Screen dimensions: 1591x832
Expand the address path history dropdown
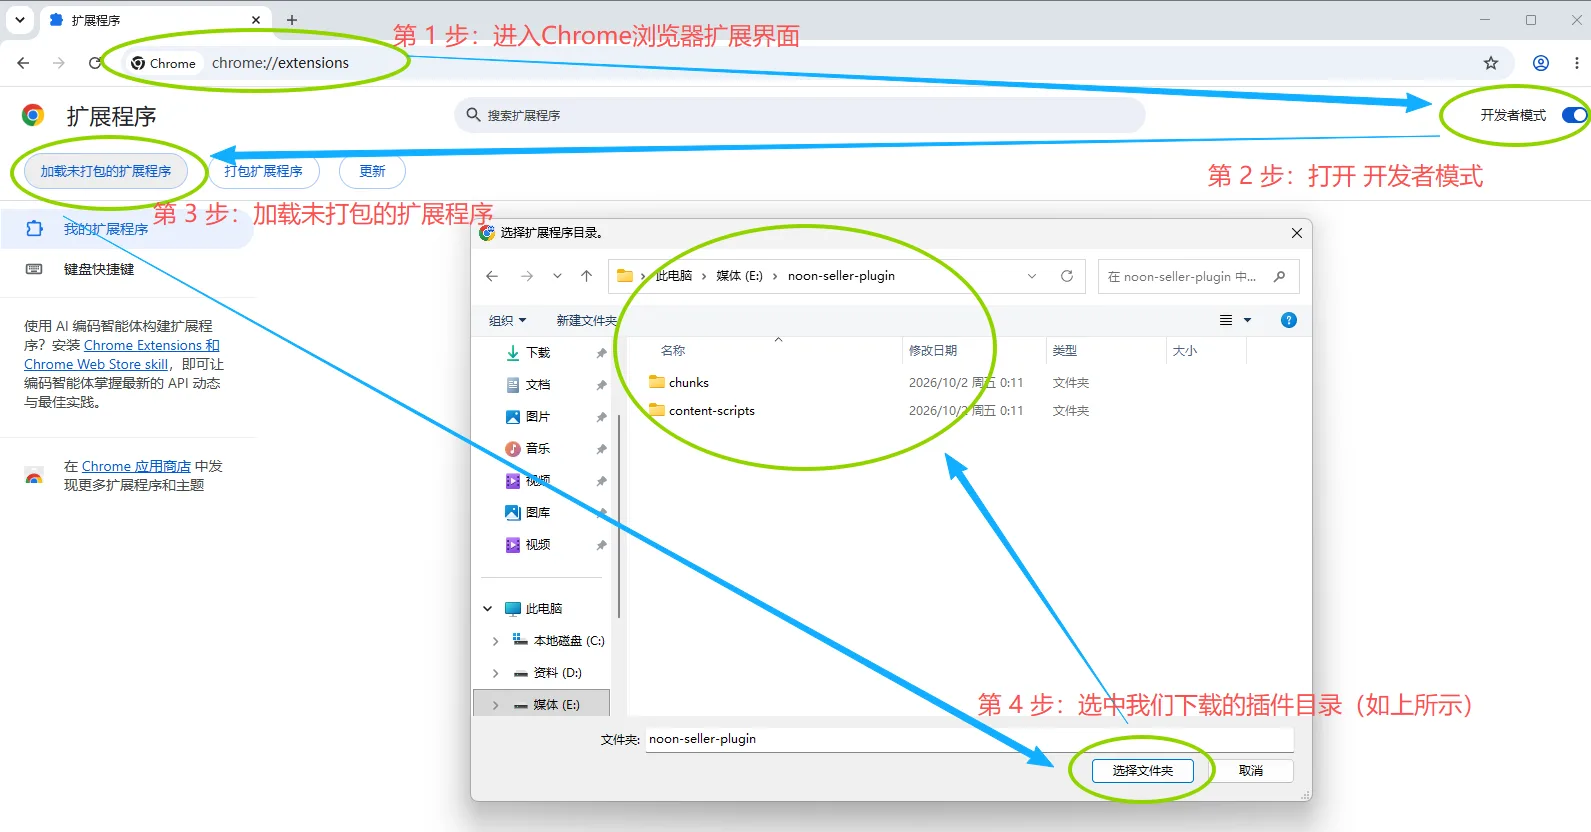[1032, 276]
